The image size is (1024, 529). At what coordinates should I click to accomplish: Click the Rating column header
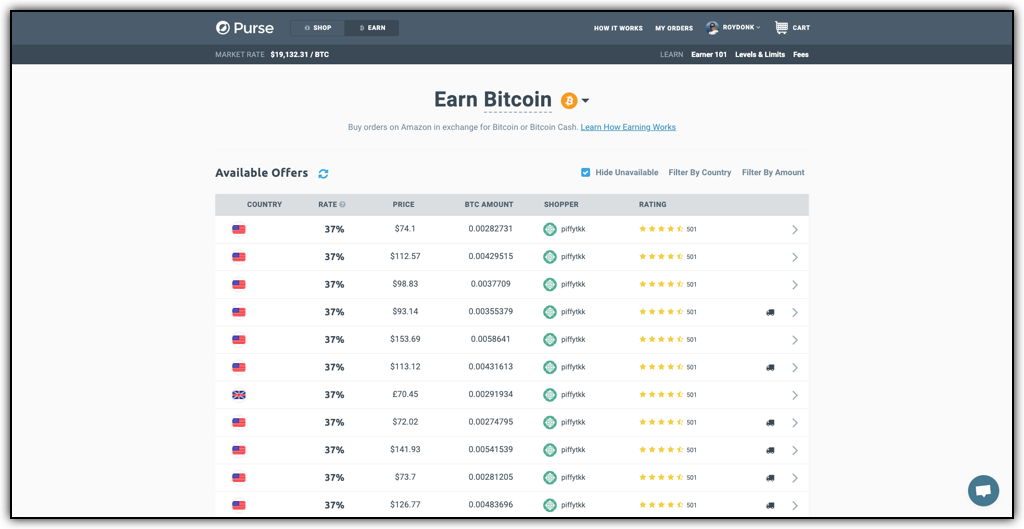pos(652,204)
